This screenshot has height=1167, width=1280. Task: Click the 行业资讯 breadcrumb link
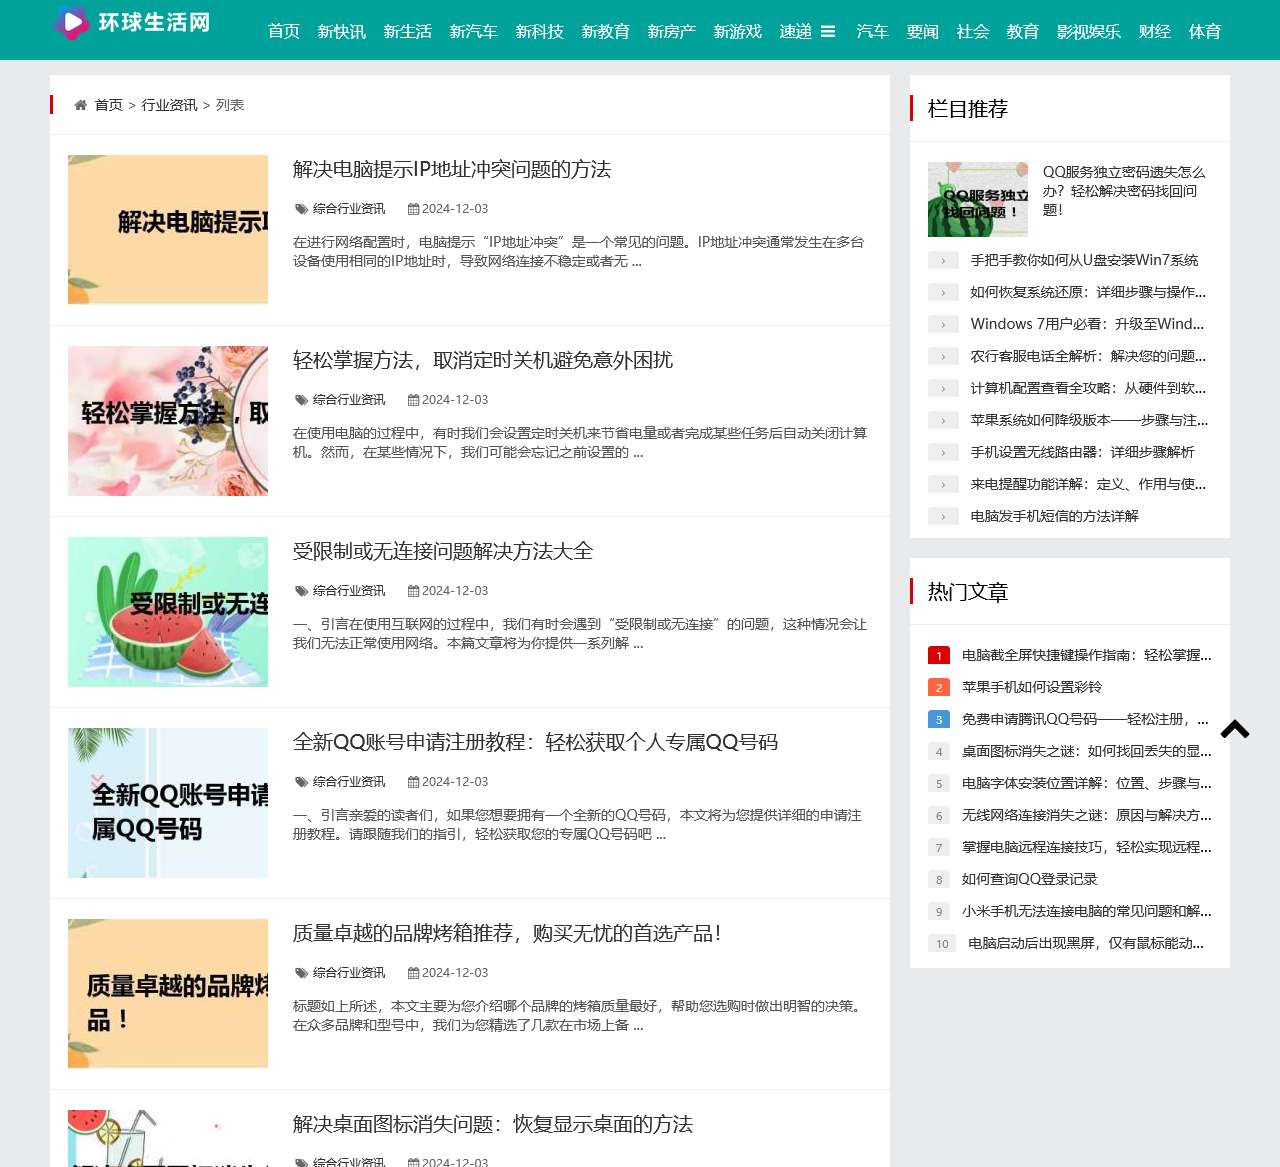(x=169, y=105)
